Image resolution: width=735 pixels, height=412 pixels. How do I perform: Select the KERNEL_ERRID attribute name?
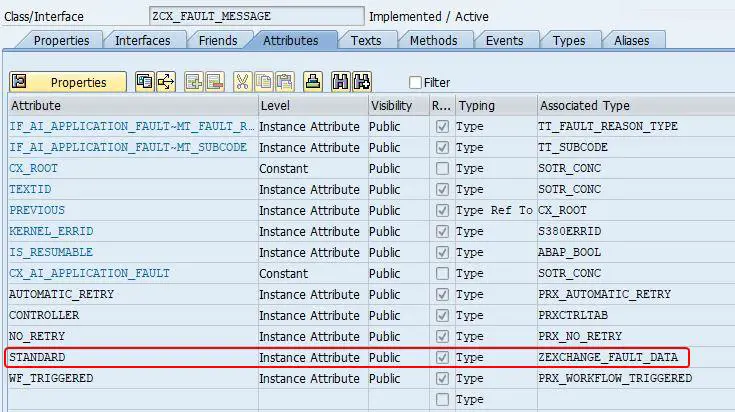tap(51, 232)
